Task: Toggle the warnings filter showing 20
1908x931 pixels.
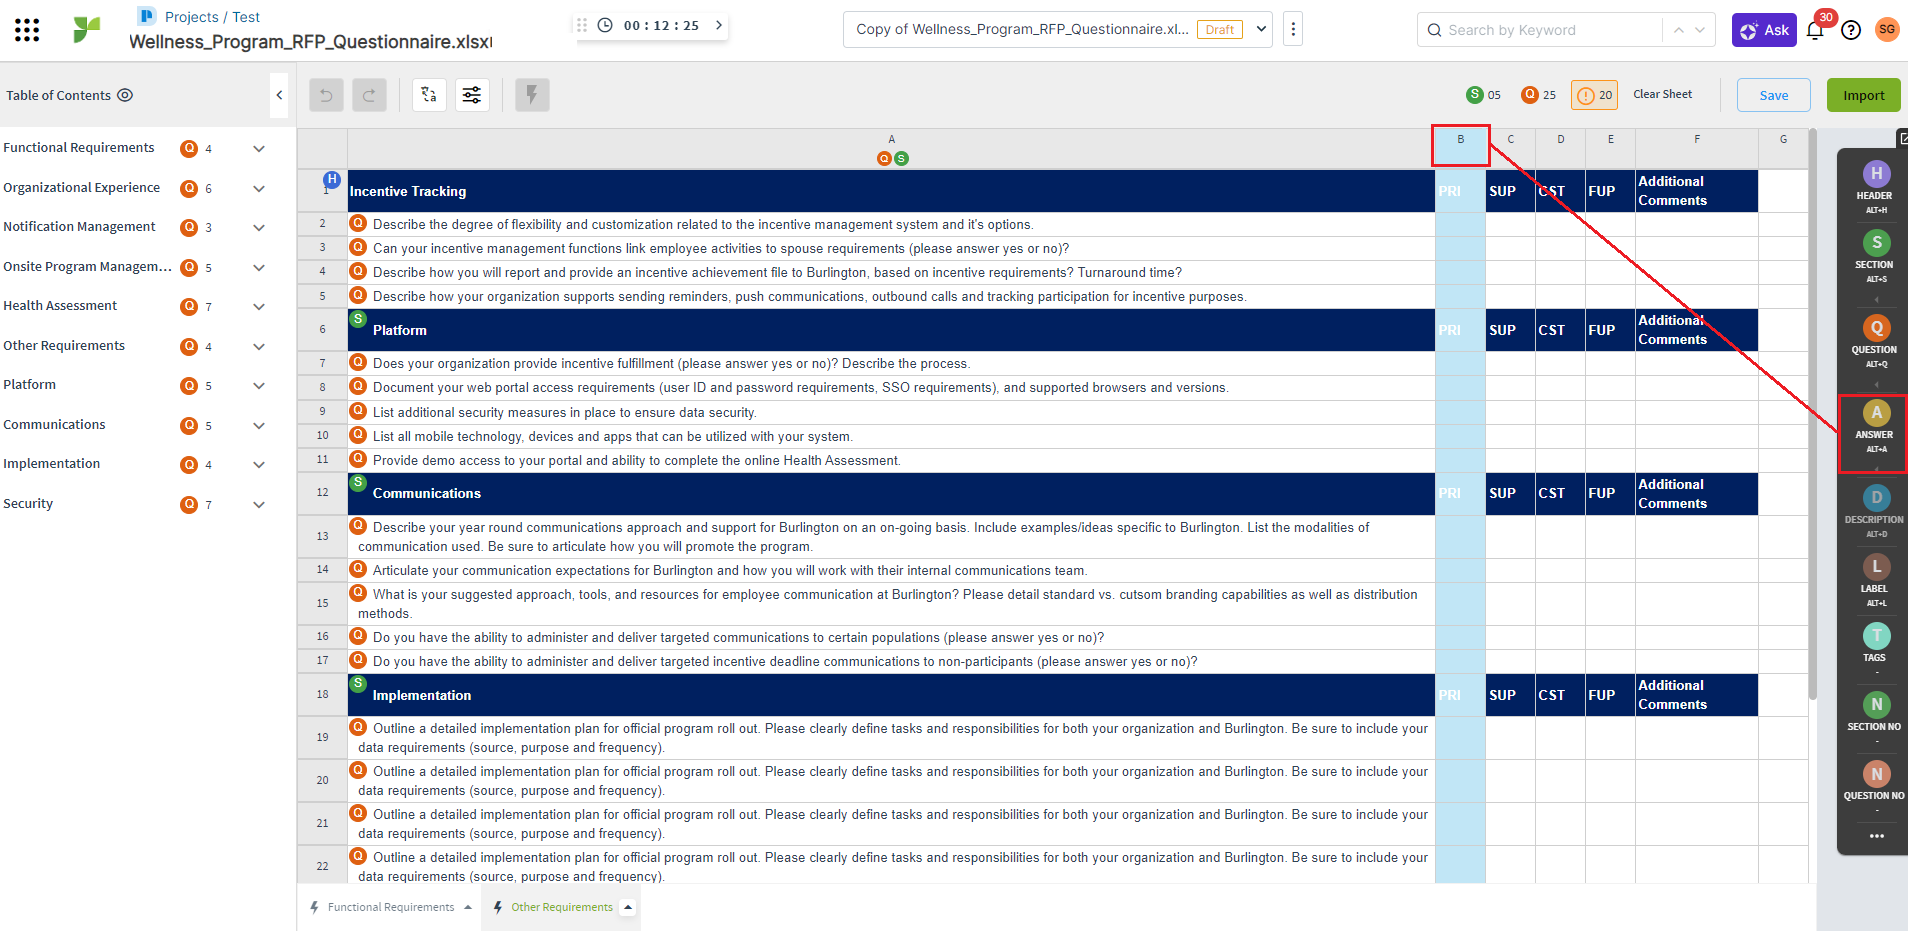Action: [x=1594, y=95]
